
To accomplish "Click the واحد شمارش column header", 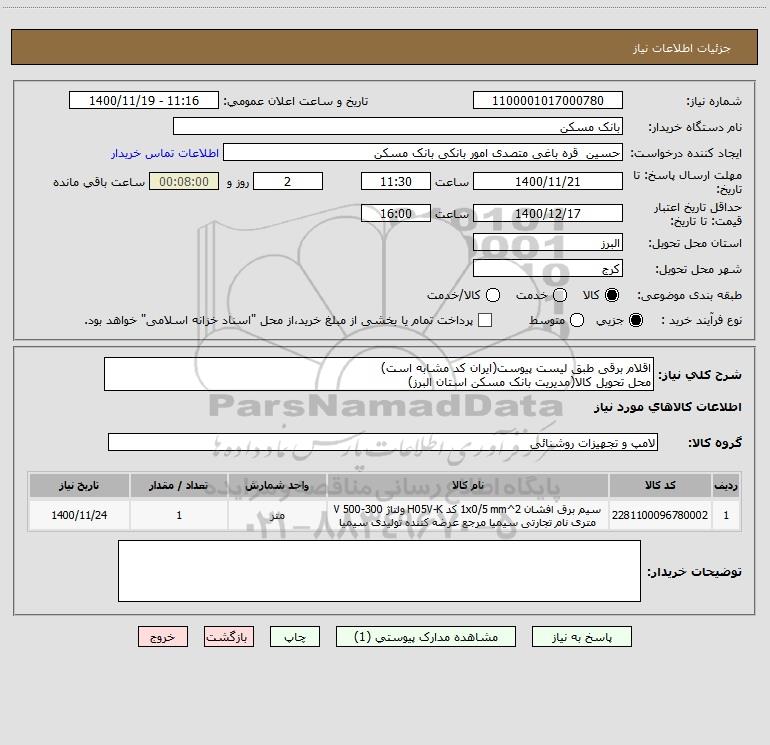I will [277, 486].
